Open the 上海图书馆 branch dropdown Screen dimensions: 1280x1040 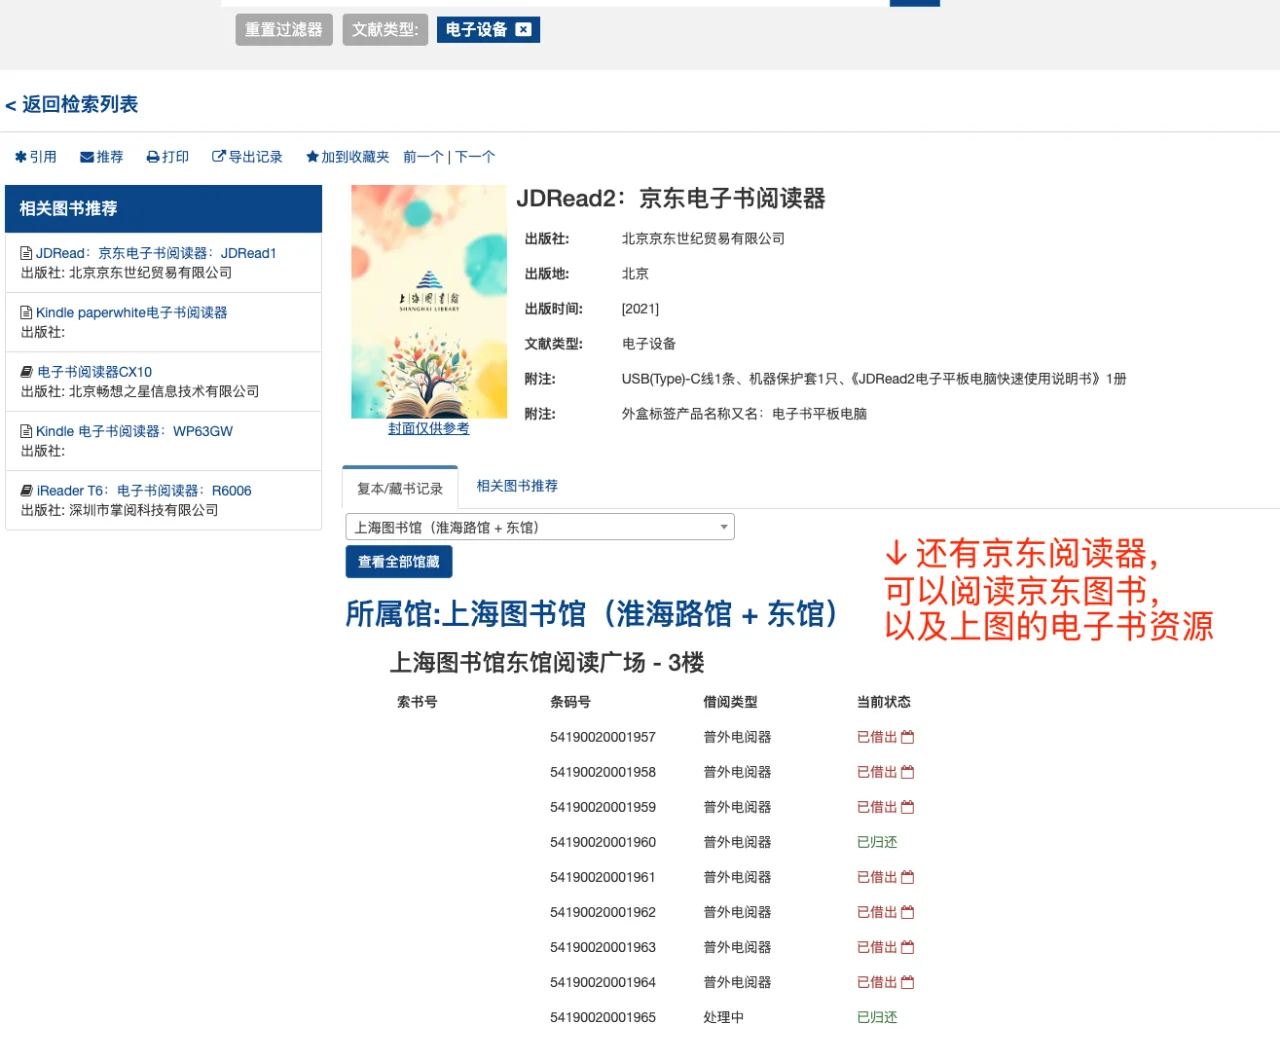click(x=540, y=527)
